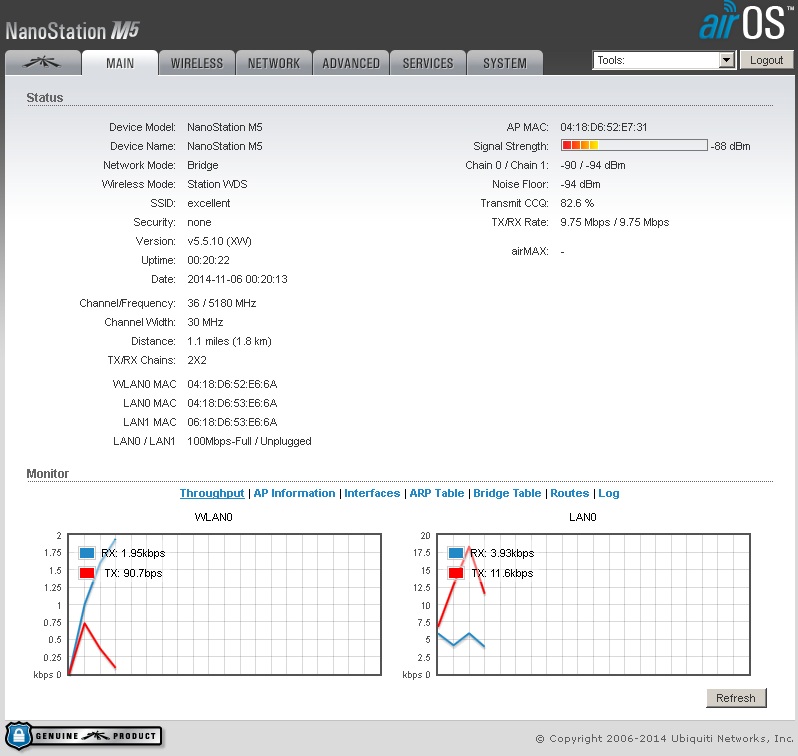Open the NETWORK tab

(274, 63)
